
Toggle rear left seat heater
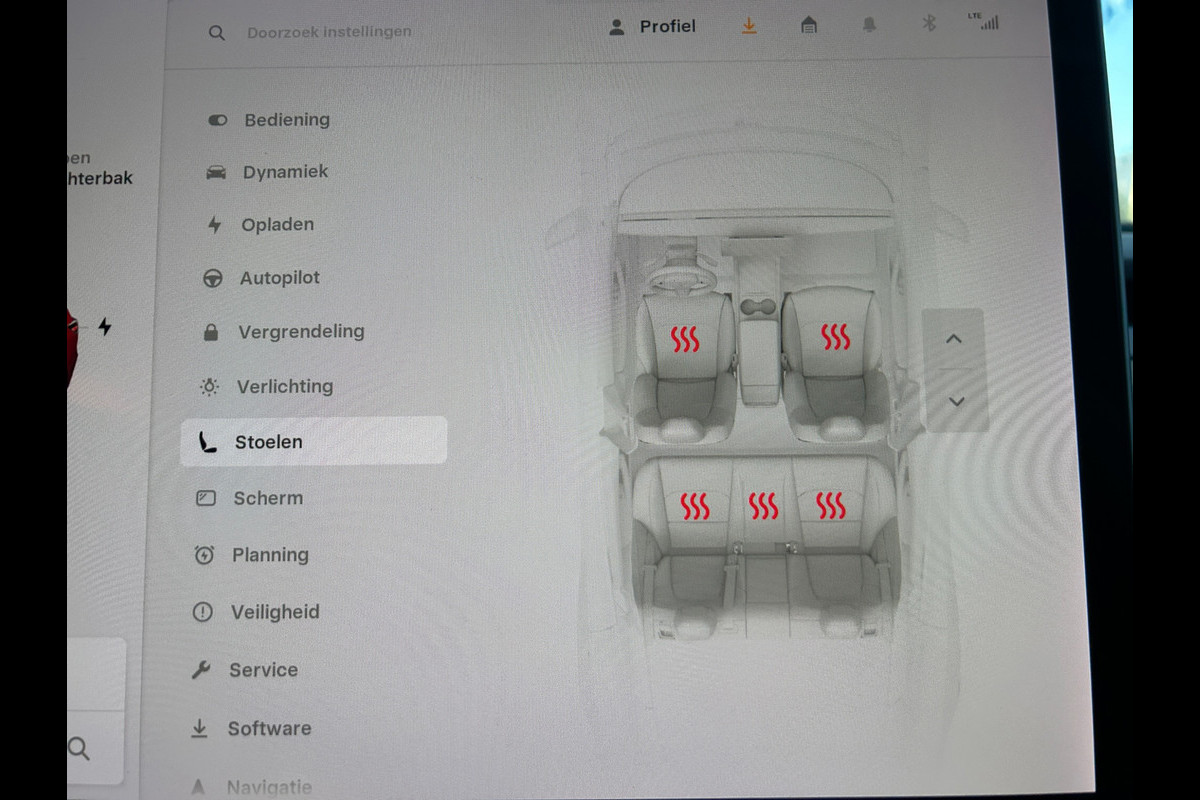coord(695,507)
